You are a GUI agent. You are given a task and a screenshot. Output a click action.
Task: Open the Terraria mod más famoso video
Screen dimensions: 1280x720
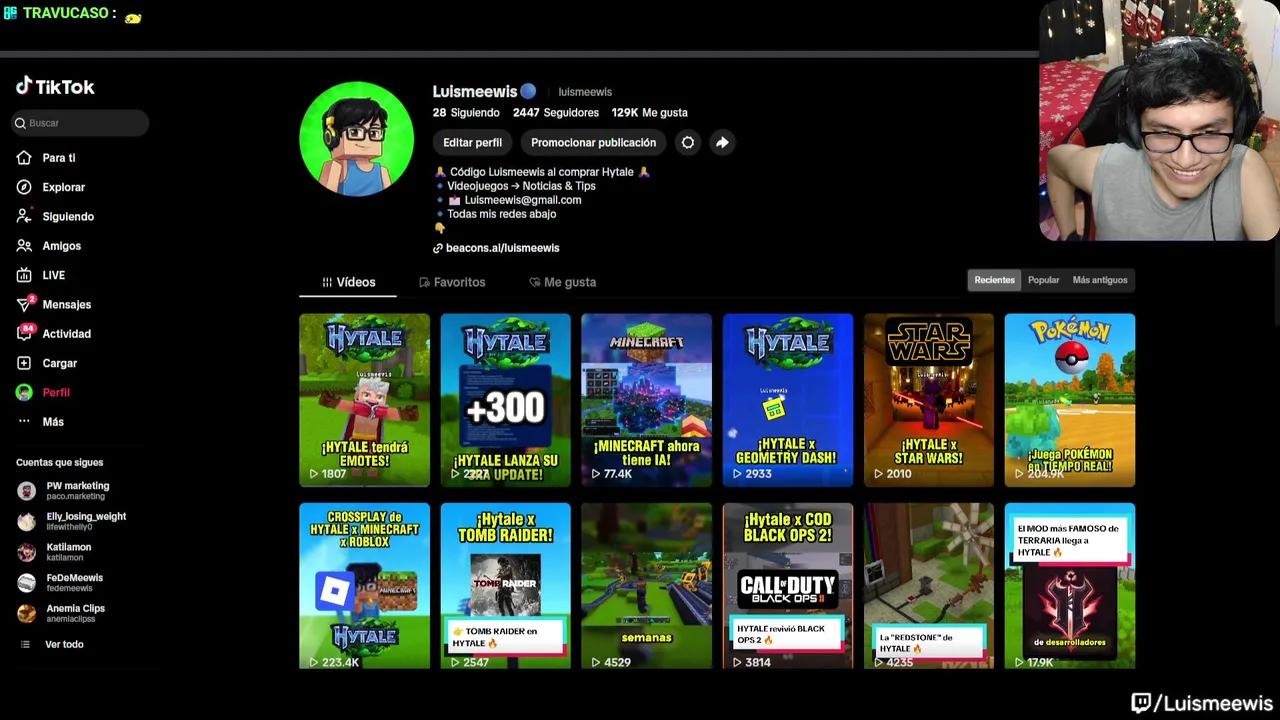1070,586
